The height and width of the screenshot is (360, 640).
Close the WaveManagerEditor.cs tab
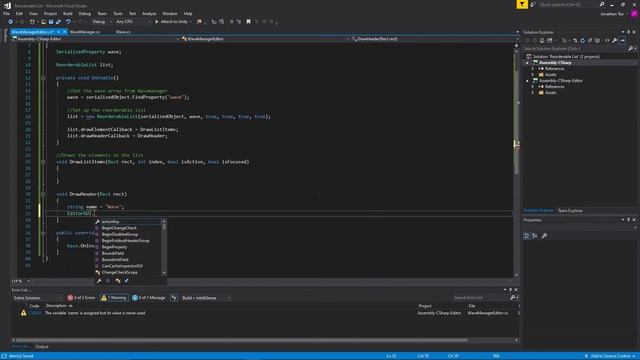click(64, 32)
